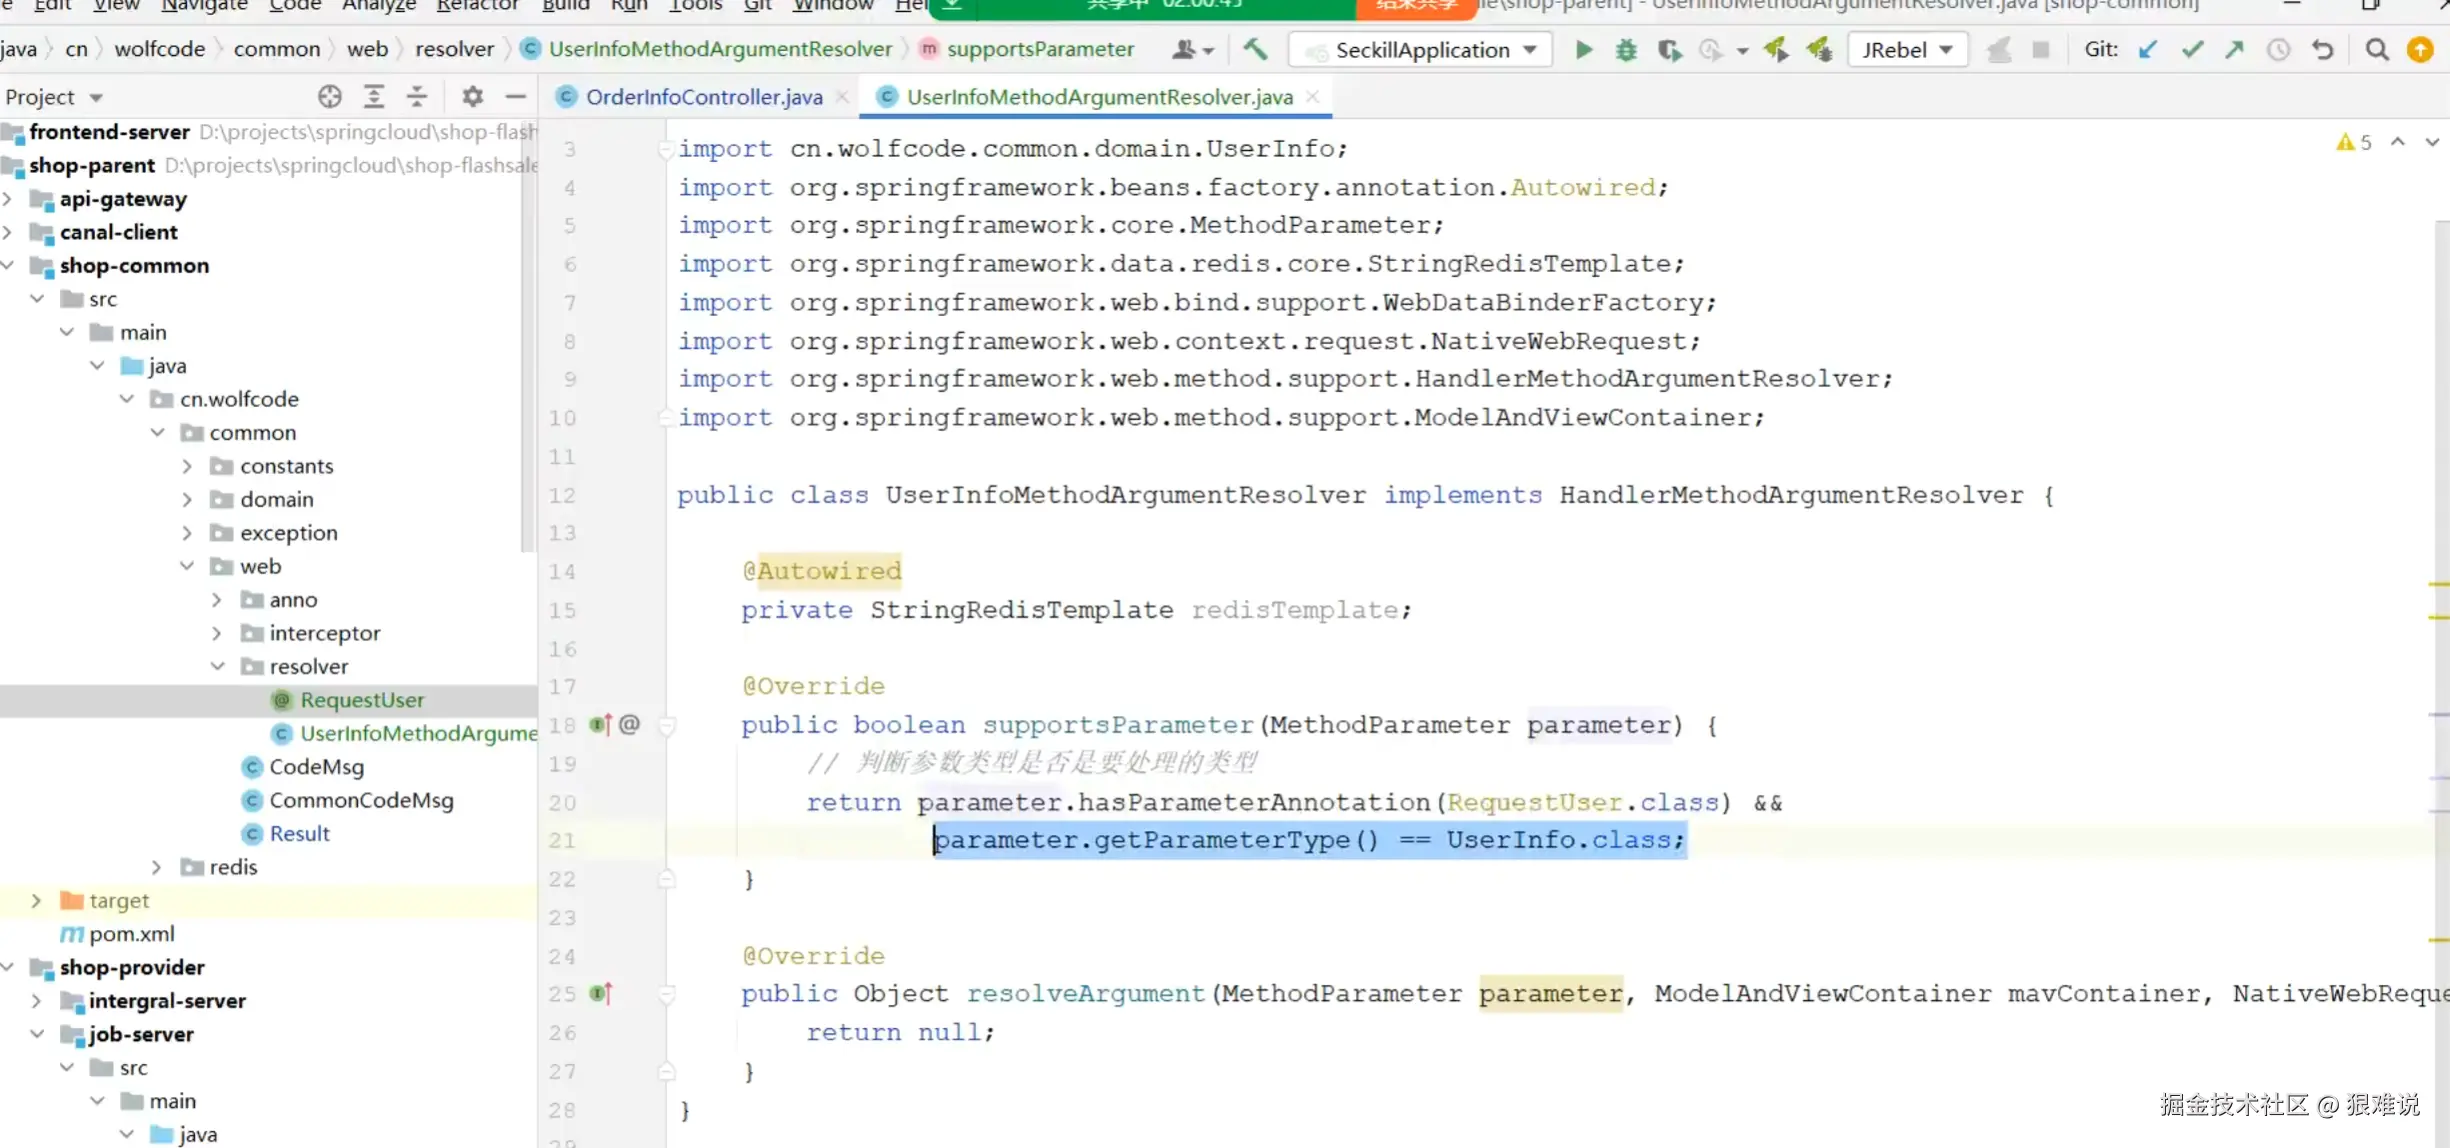The width and height of the screenshot is (2450, 1148).
Task: Expand the api-gateway module
Action: [9, 199]
